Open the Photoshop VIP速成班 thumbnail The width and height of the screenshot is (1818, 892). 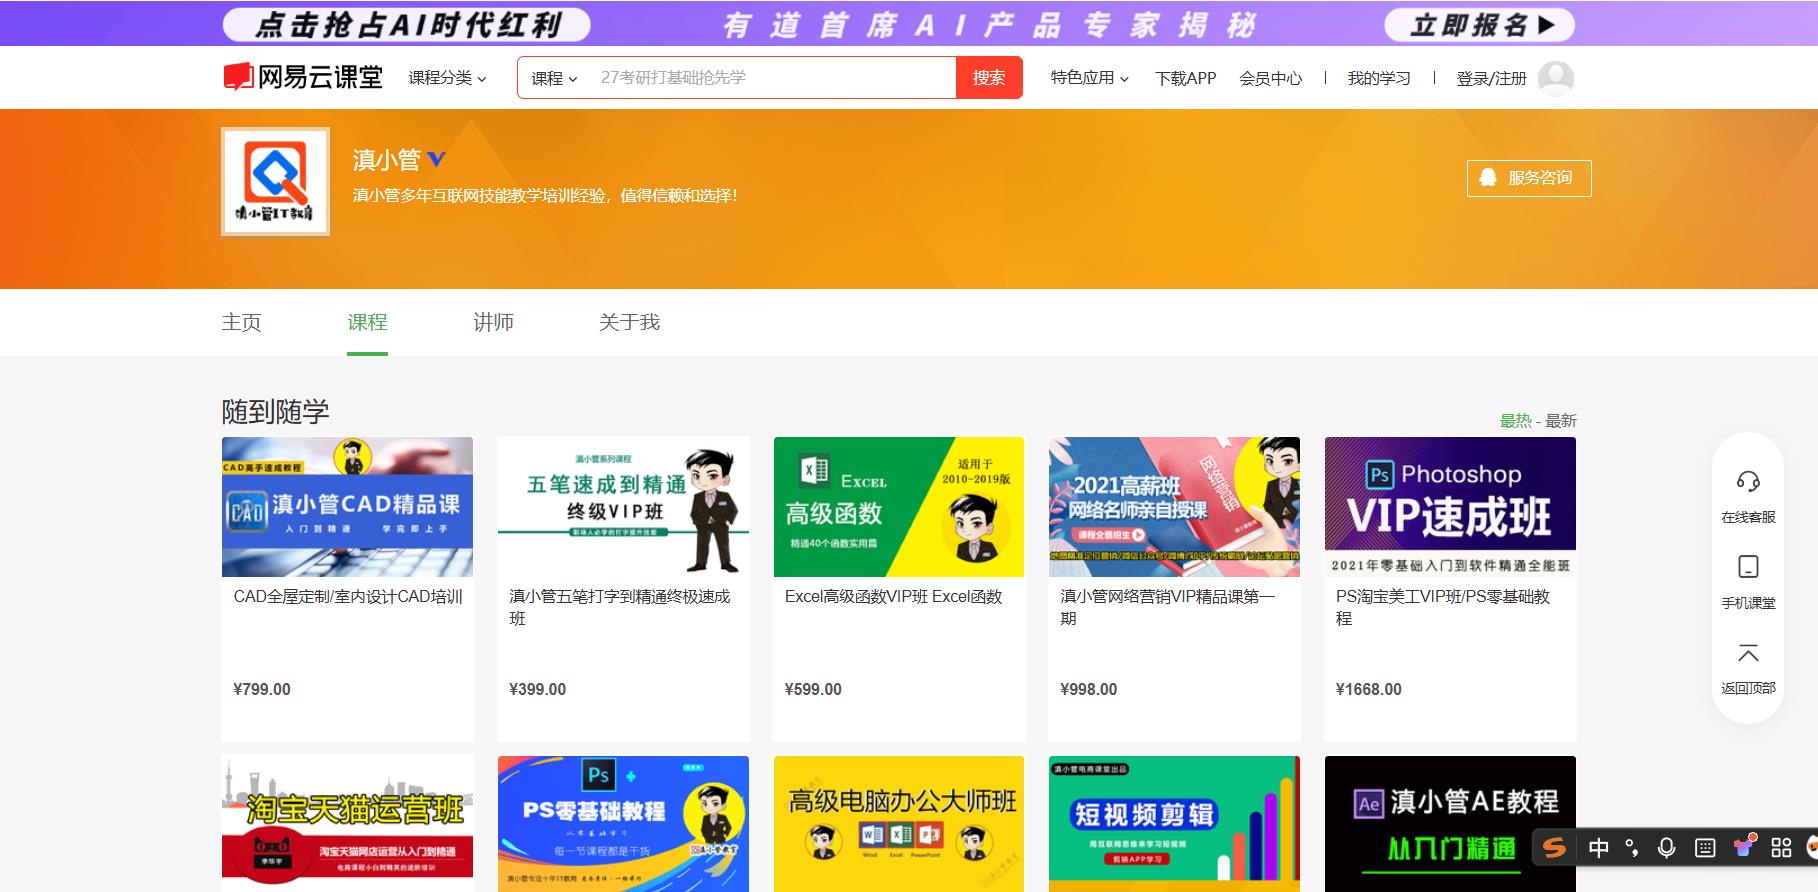(1450, 507)
